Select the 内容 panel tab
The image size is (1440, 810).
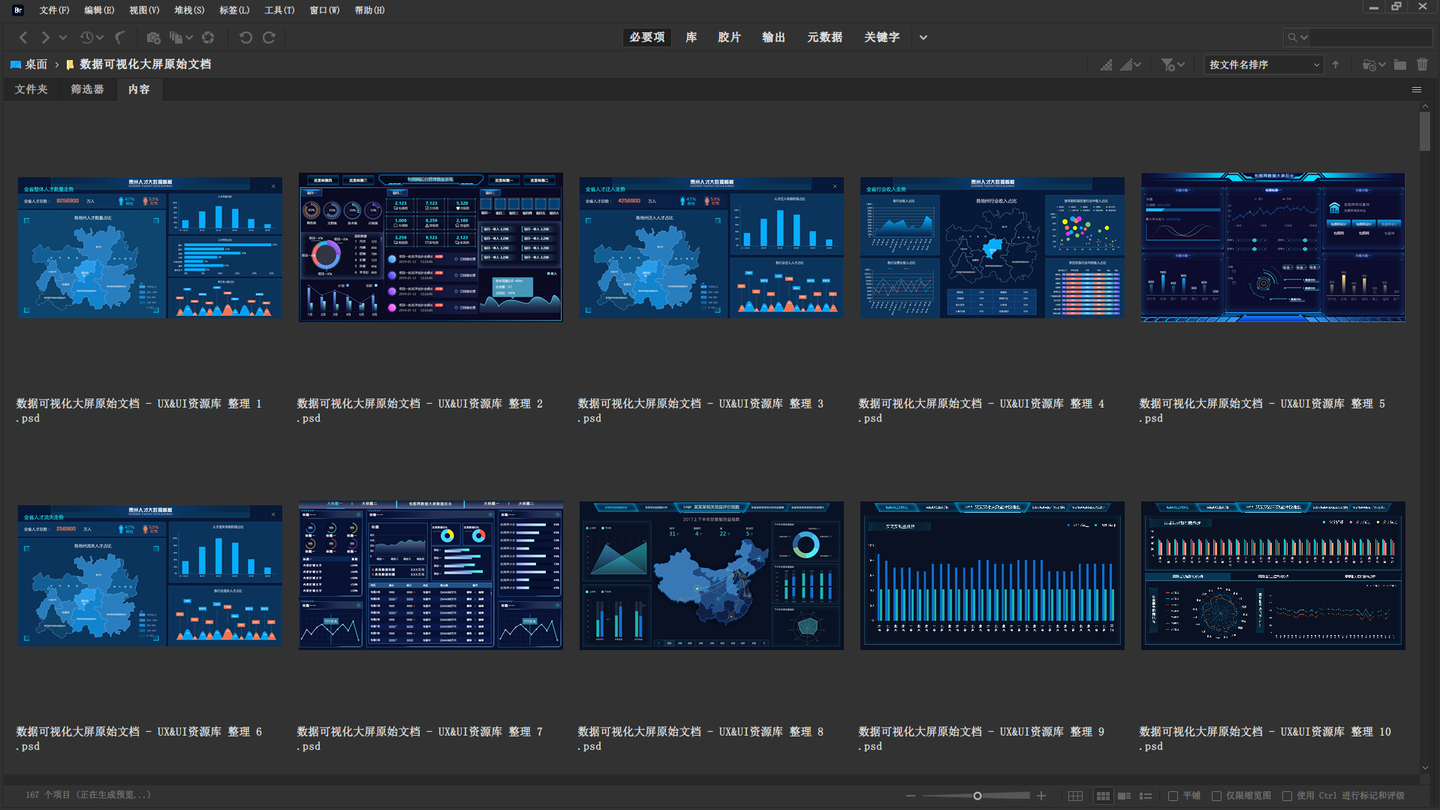pos(139,89)
